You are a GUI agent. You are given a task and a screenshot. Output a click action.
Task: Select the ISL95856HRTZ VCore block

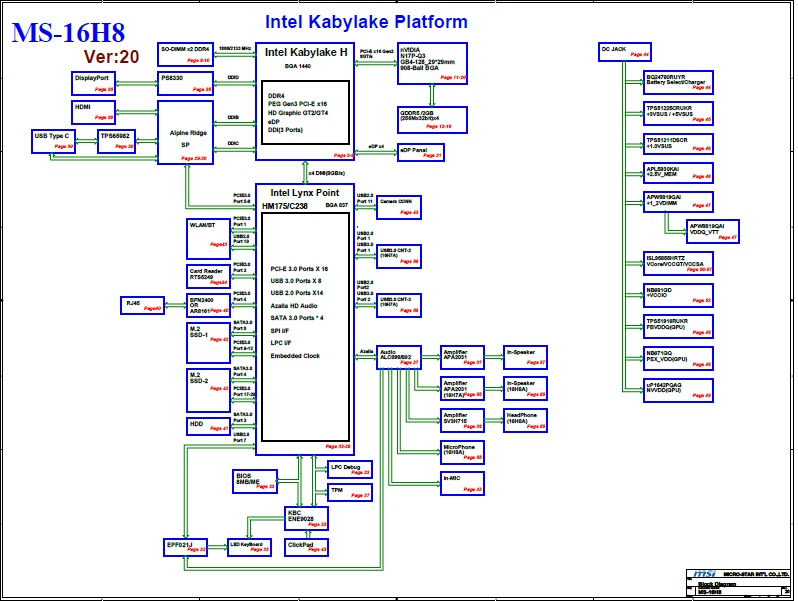(678, 264)
